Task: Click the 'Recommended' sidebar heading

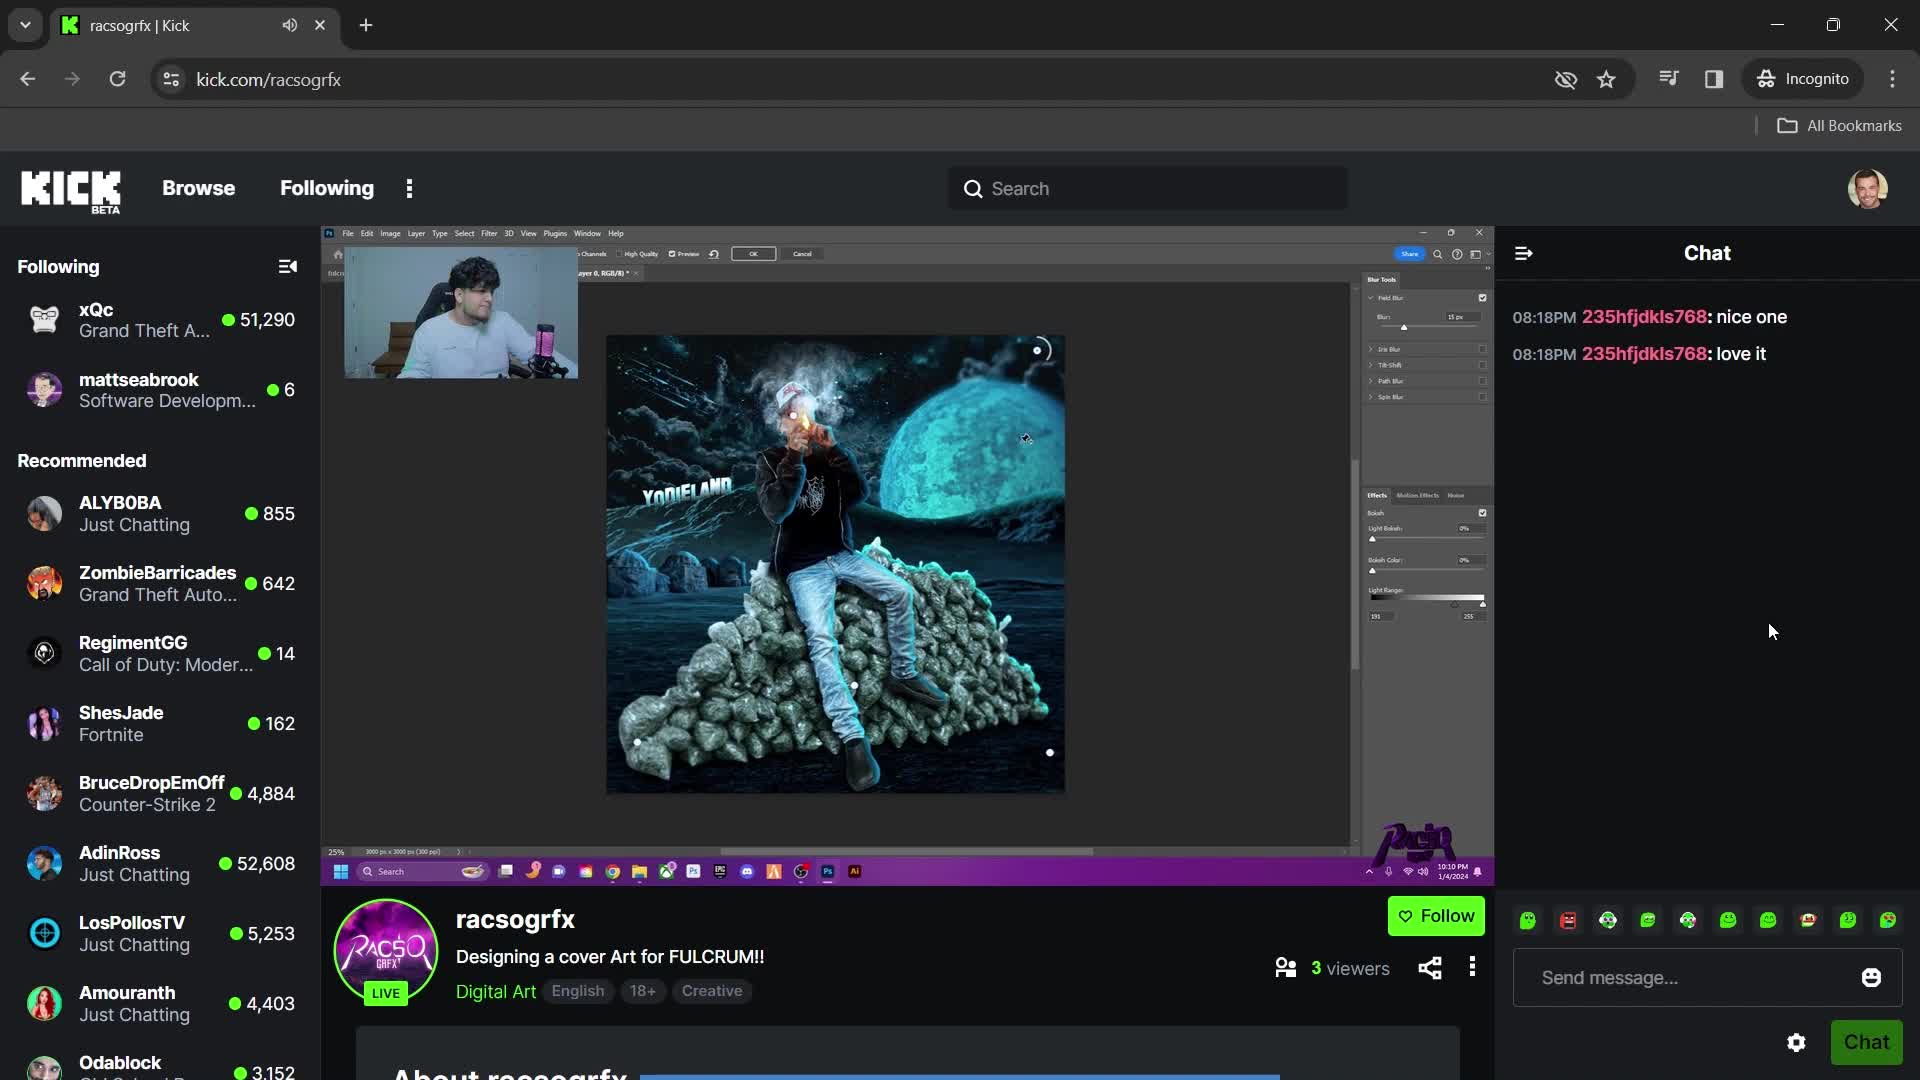Action: click(82, 461)
